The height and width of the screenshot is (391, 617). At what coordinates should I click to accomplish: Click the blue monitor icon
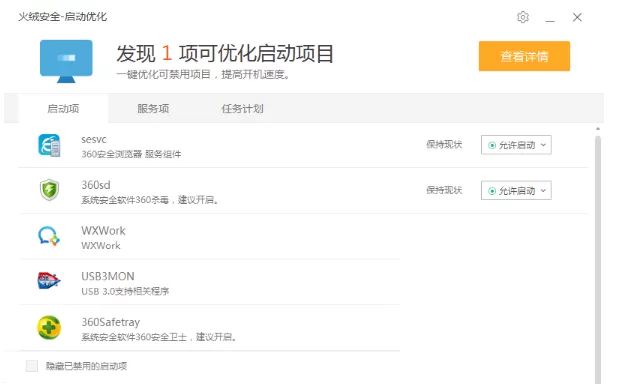click(x=66, y=61)
